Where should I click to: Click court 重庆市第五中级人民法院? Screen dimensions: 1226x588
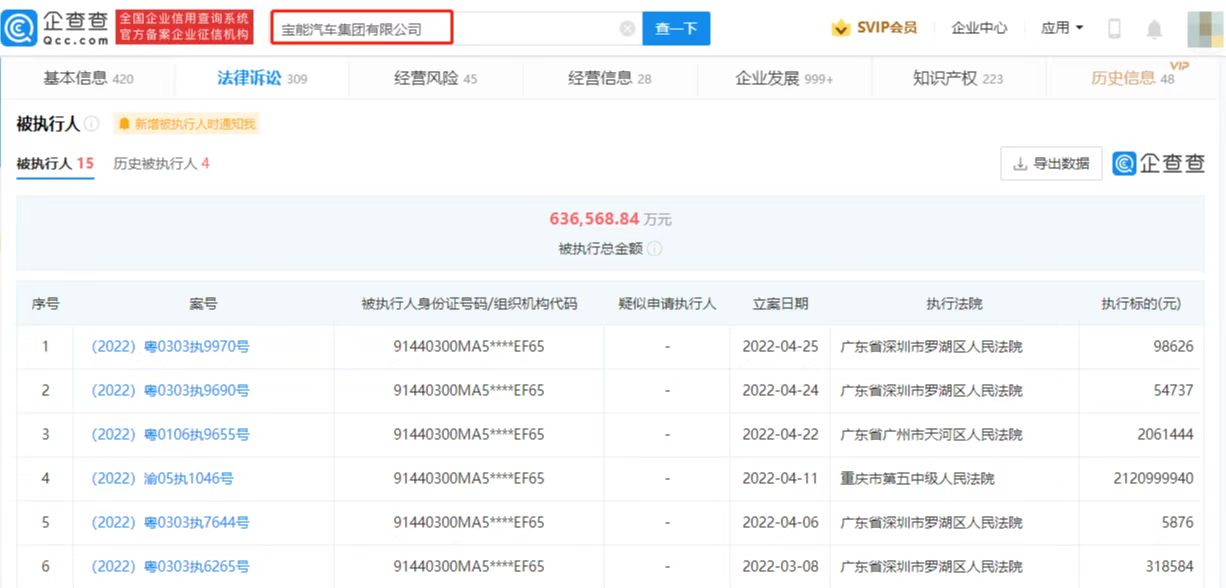[917, 479]
